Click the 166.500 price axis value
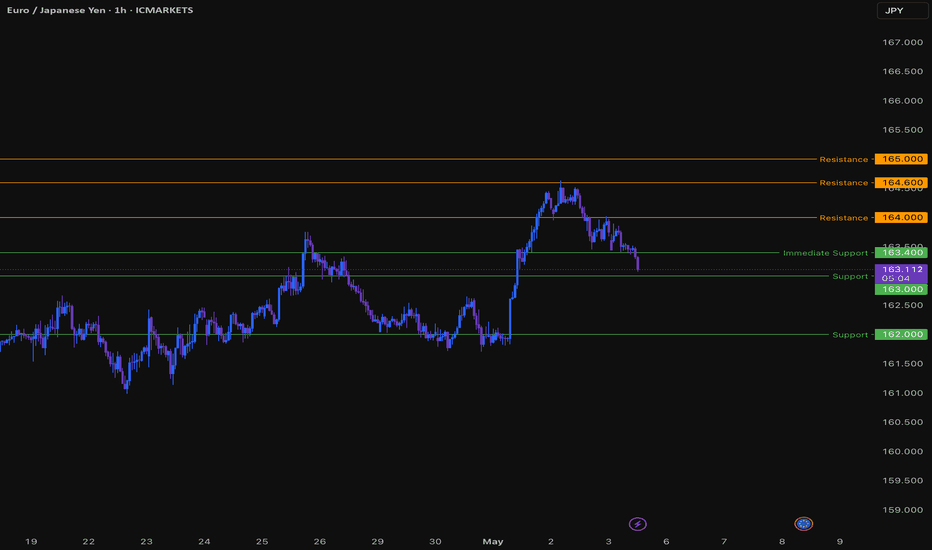Image resolution: width=932 pixels, height=550 pixels. (x=902, y=71)
